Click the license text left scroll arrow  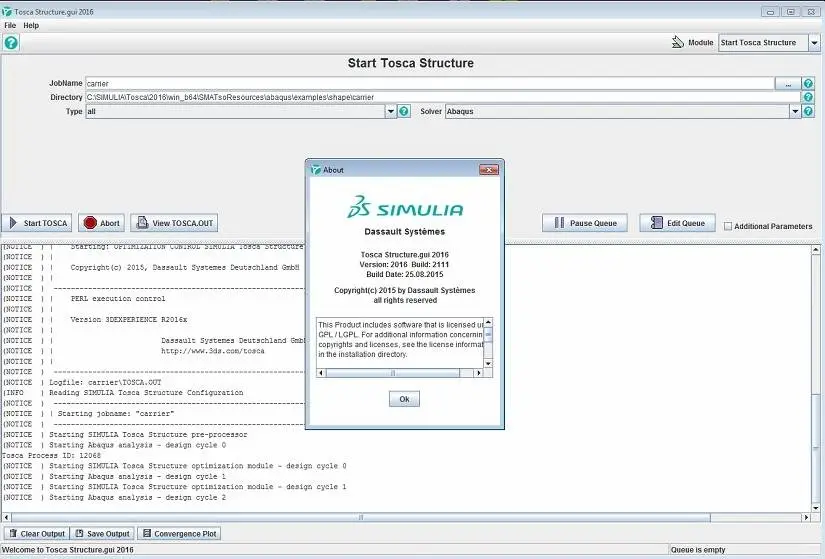(x=321, y=373)
